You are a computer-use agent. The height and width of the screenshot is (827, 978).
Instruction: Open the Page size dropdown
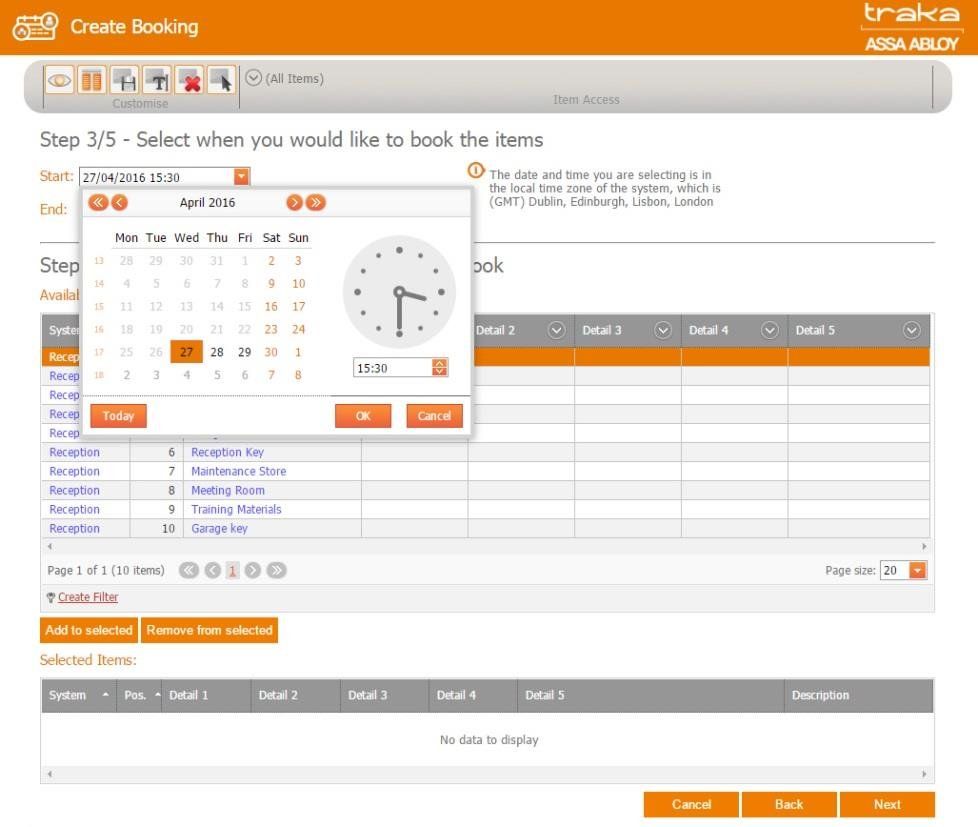pos(917,571)
